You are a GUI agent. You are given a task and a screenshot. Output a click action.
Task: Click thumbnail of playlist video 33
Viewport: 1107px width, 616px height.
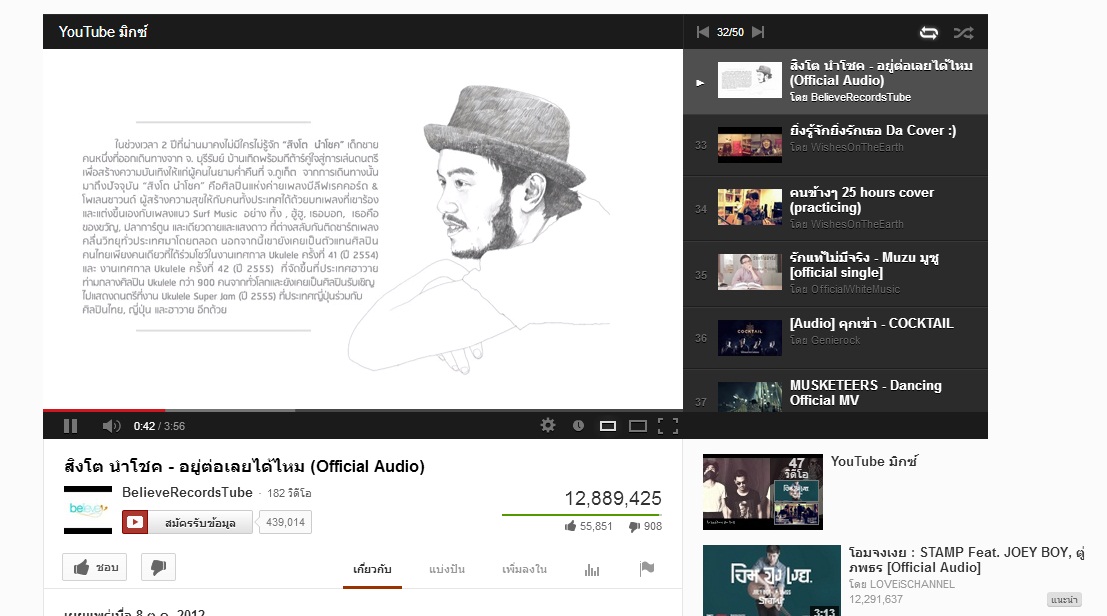(x=750, y=145)
